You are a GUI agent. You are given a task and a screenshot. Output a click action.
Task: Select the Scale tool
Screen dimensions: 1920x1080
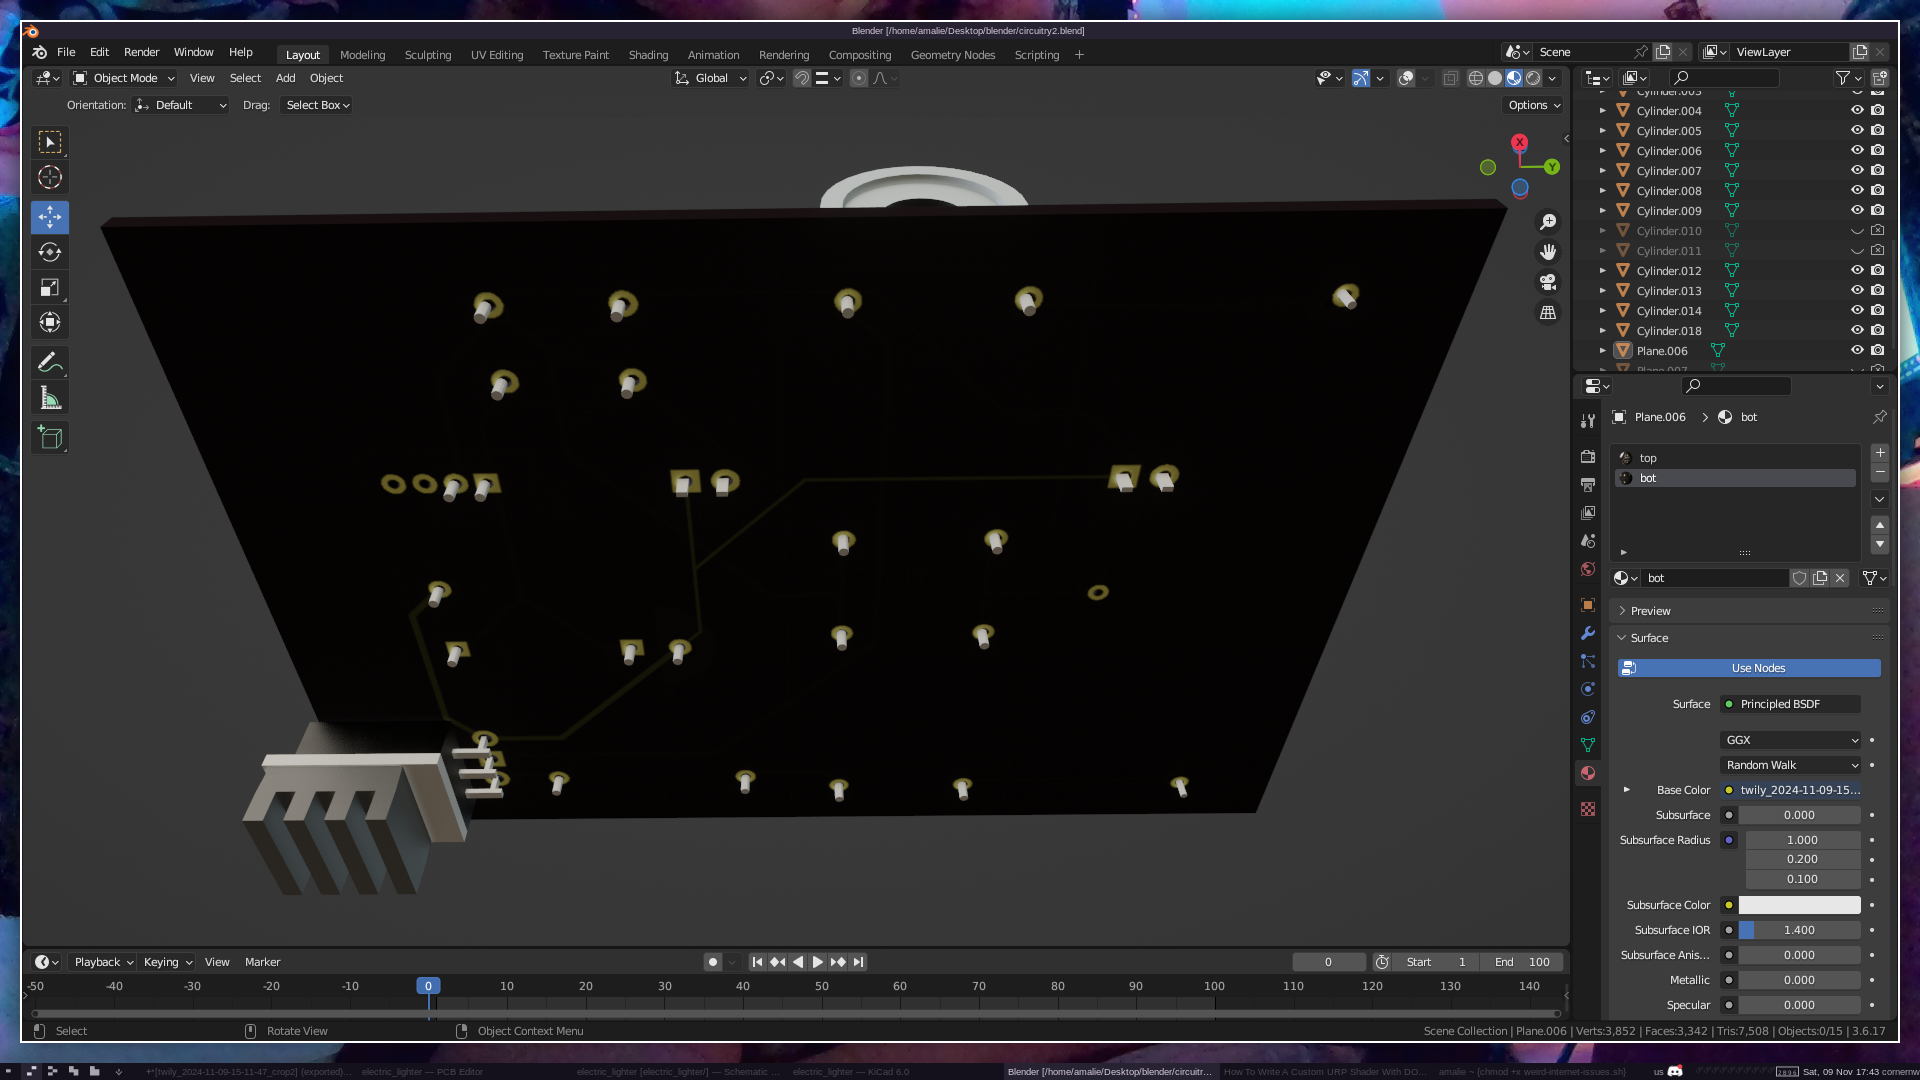click(x=50, y=288)
